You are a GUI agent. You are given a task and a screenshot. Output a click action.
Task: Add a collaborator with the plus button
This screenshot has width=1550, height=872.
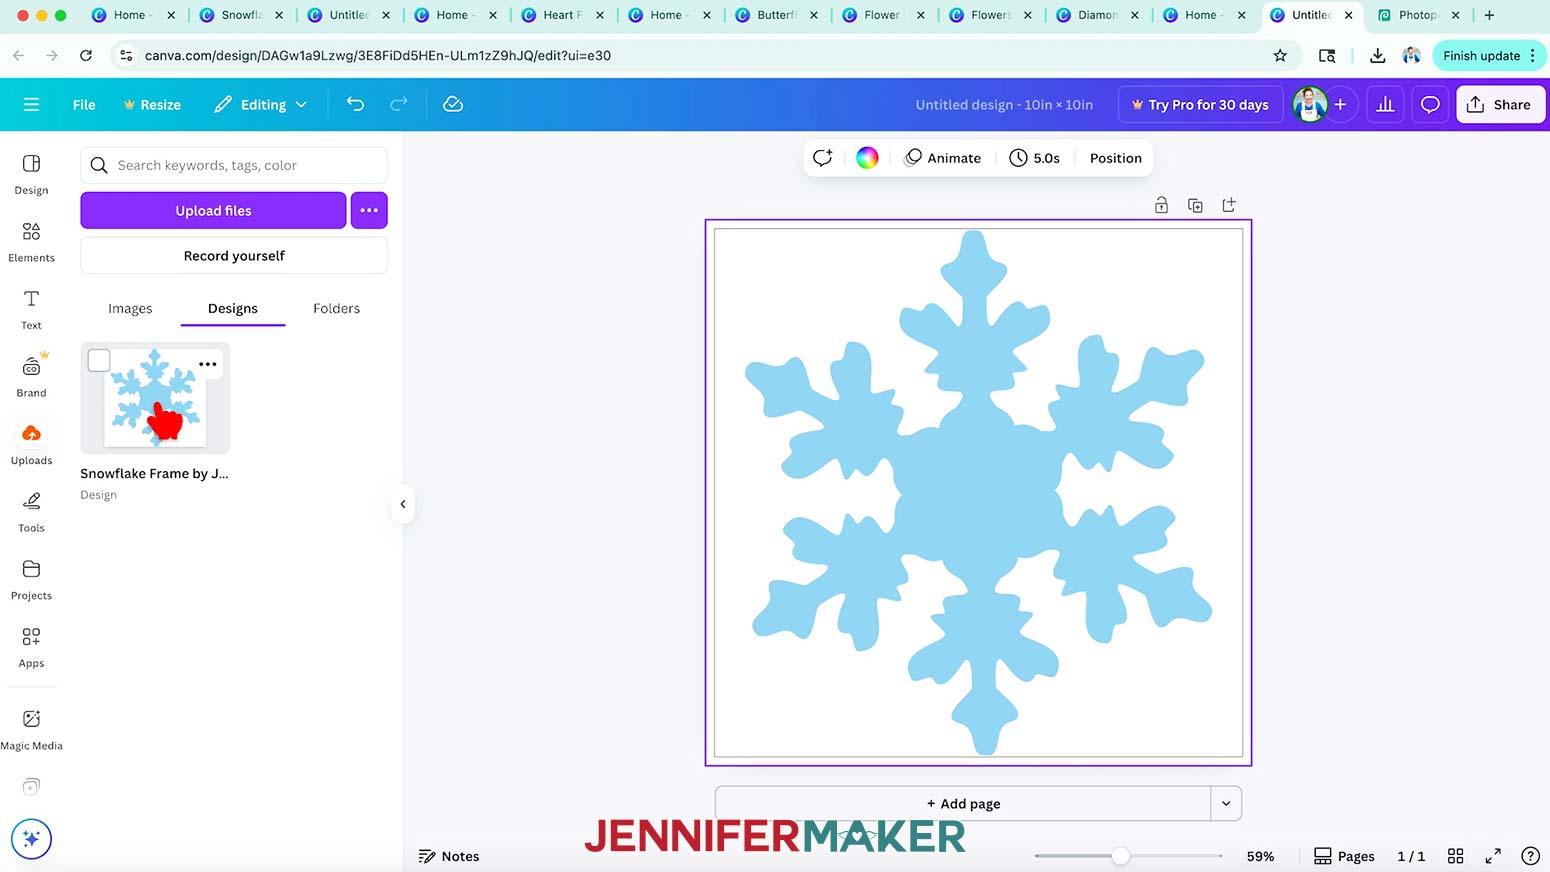pyautogui.click(x=1341, y=104)
